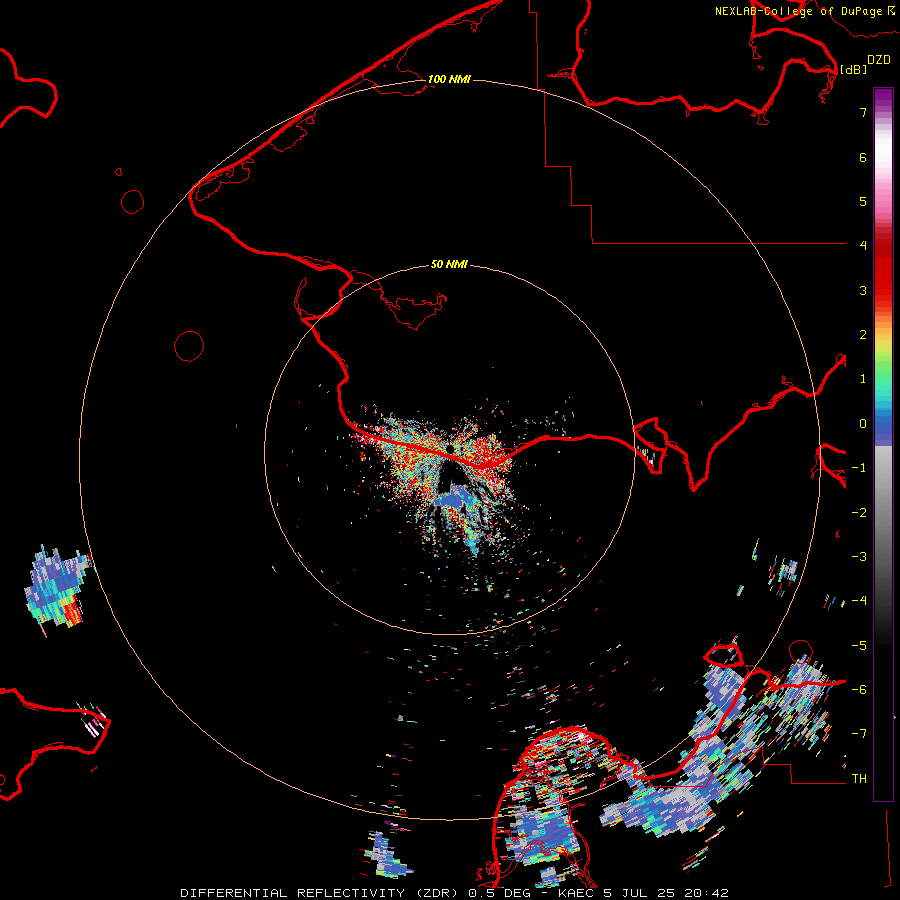Select the 1 value on dB scale
This screenshot has height=900, width=900.
coord(863,379)
